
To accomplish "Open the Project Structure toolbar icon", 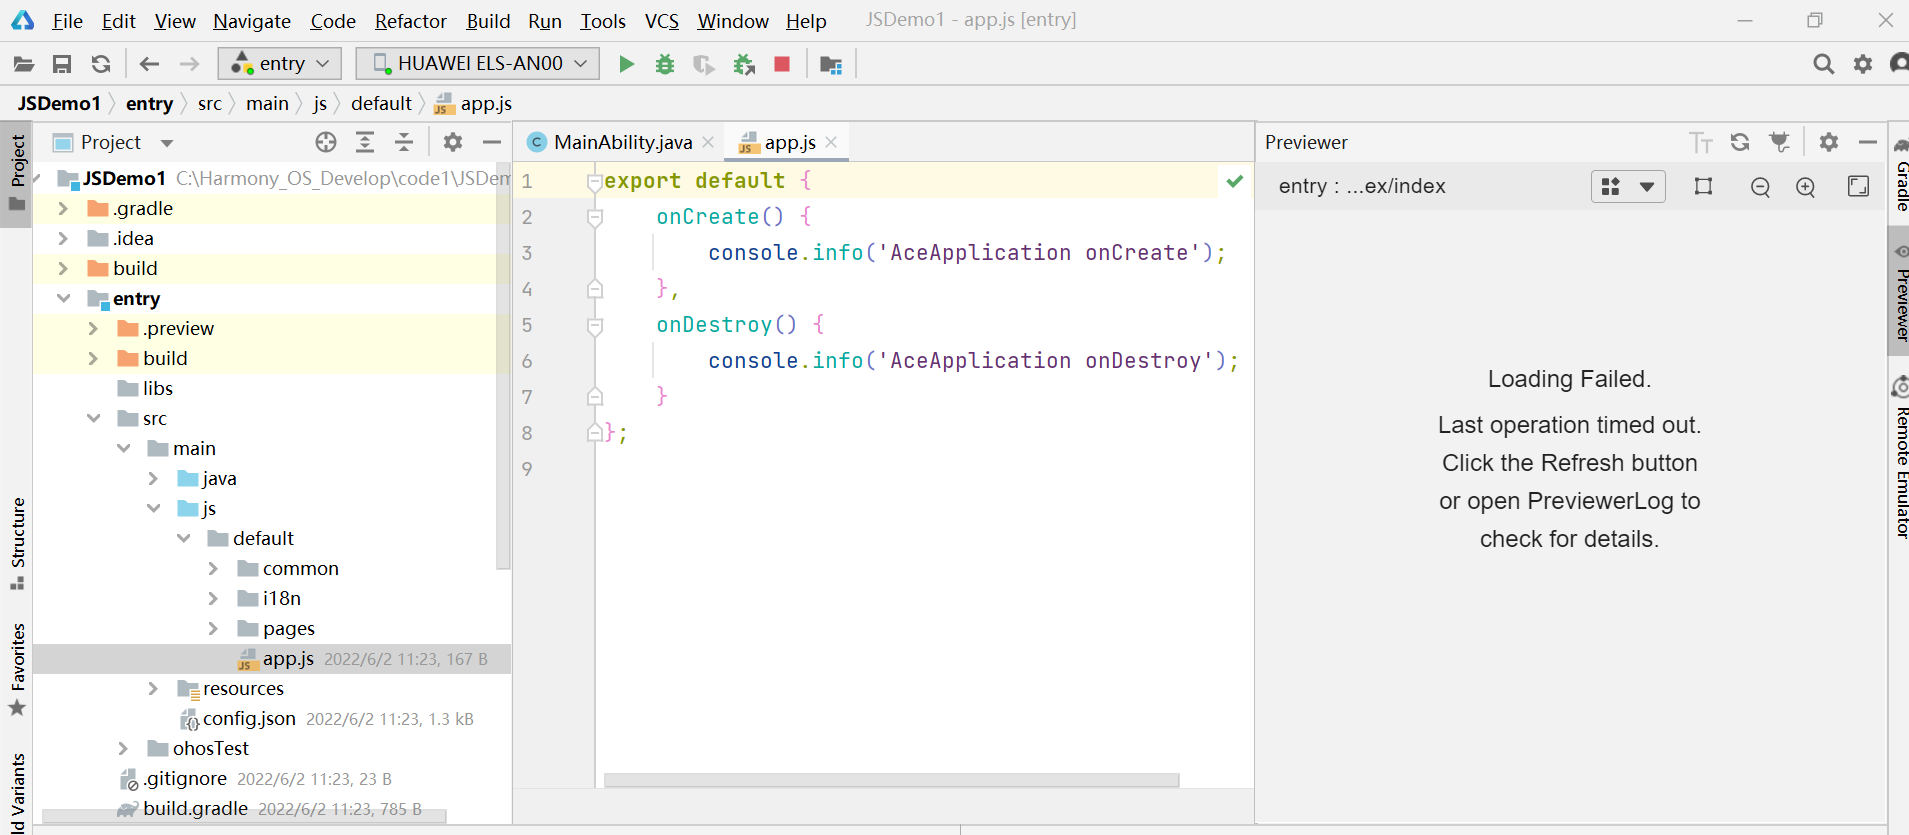I will pyautogui.click(x=831, y=64).
